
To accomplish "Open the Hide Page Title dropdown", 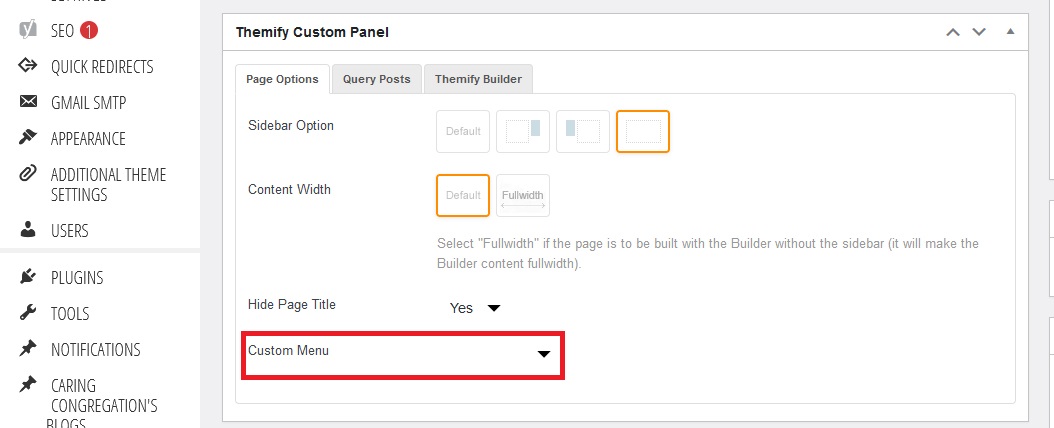I will 474,308.
